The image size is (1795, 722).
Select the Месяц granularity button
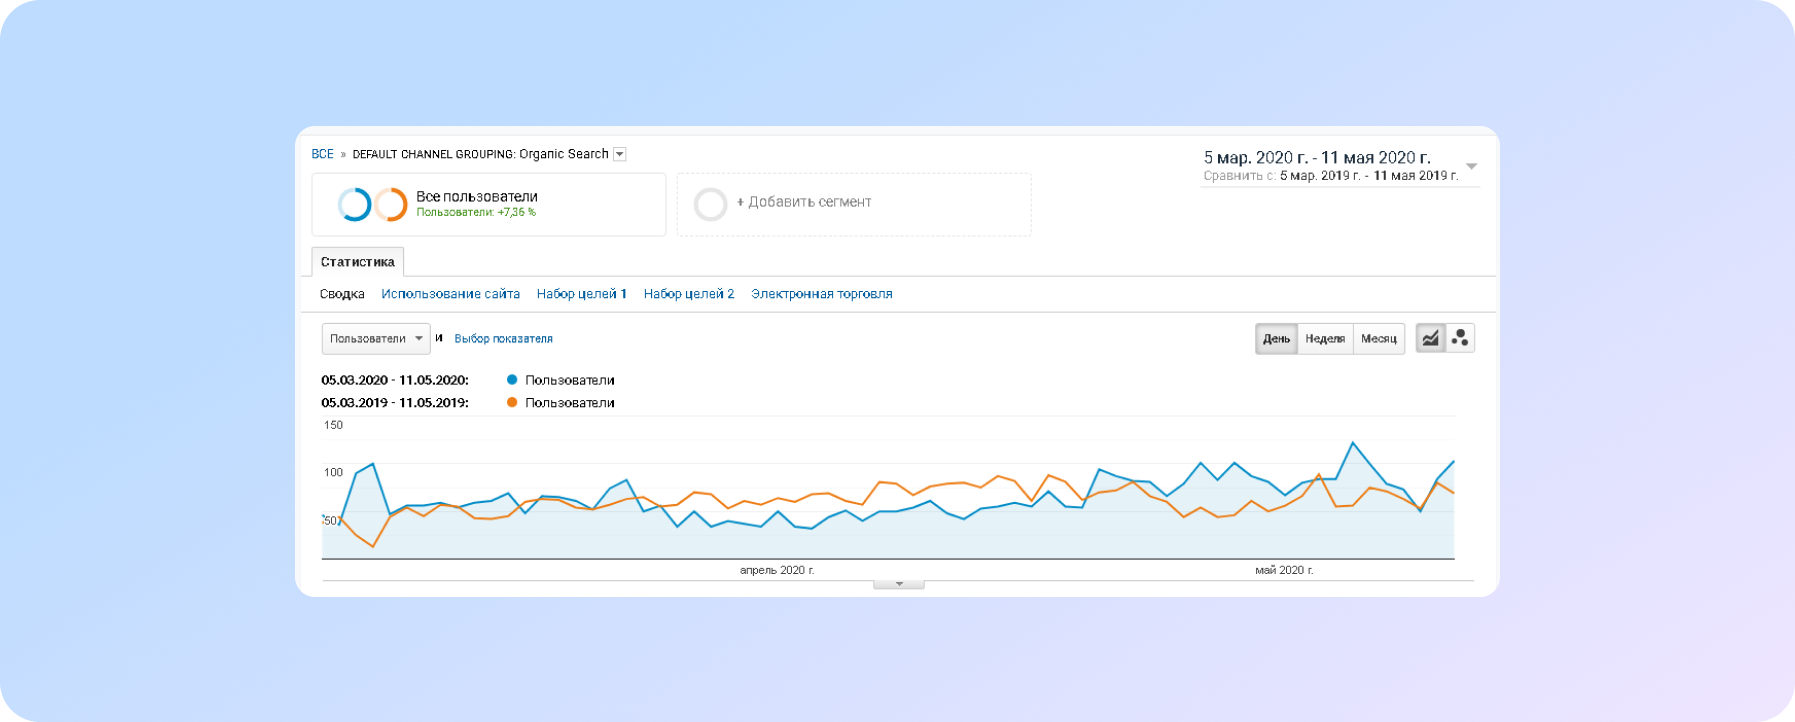[1379, 339]
